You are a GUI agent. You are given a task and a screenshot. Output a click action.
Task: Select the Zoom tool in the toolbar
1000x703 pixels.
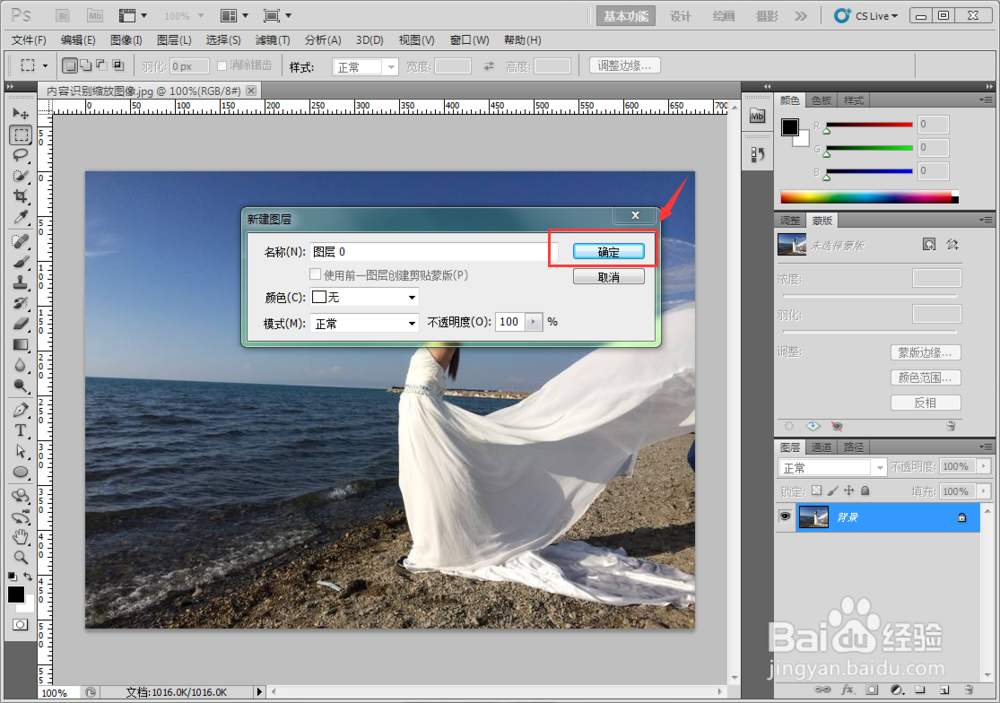[20, 559]
